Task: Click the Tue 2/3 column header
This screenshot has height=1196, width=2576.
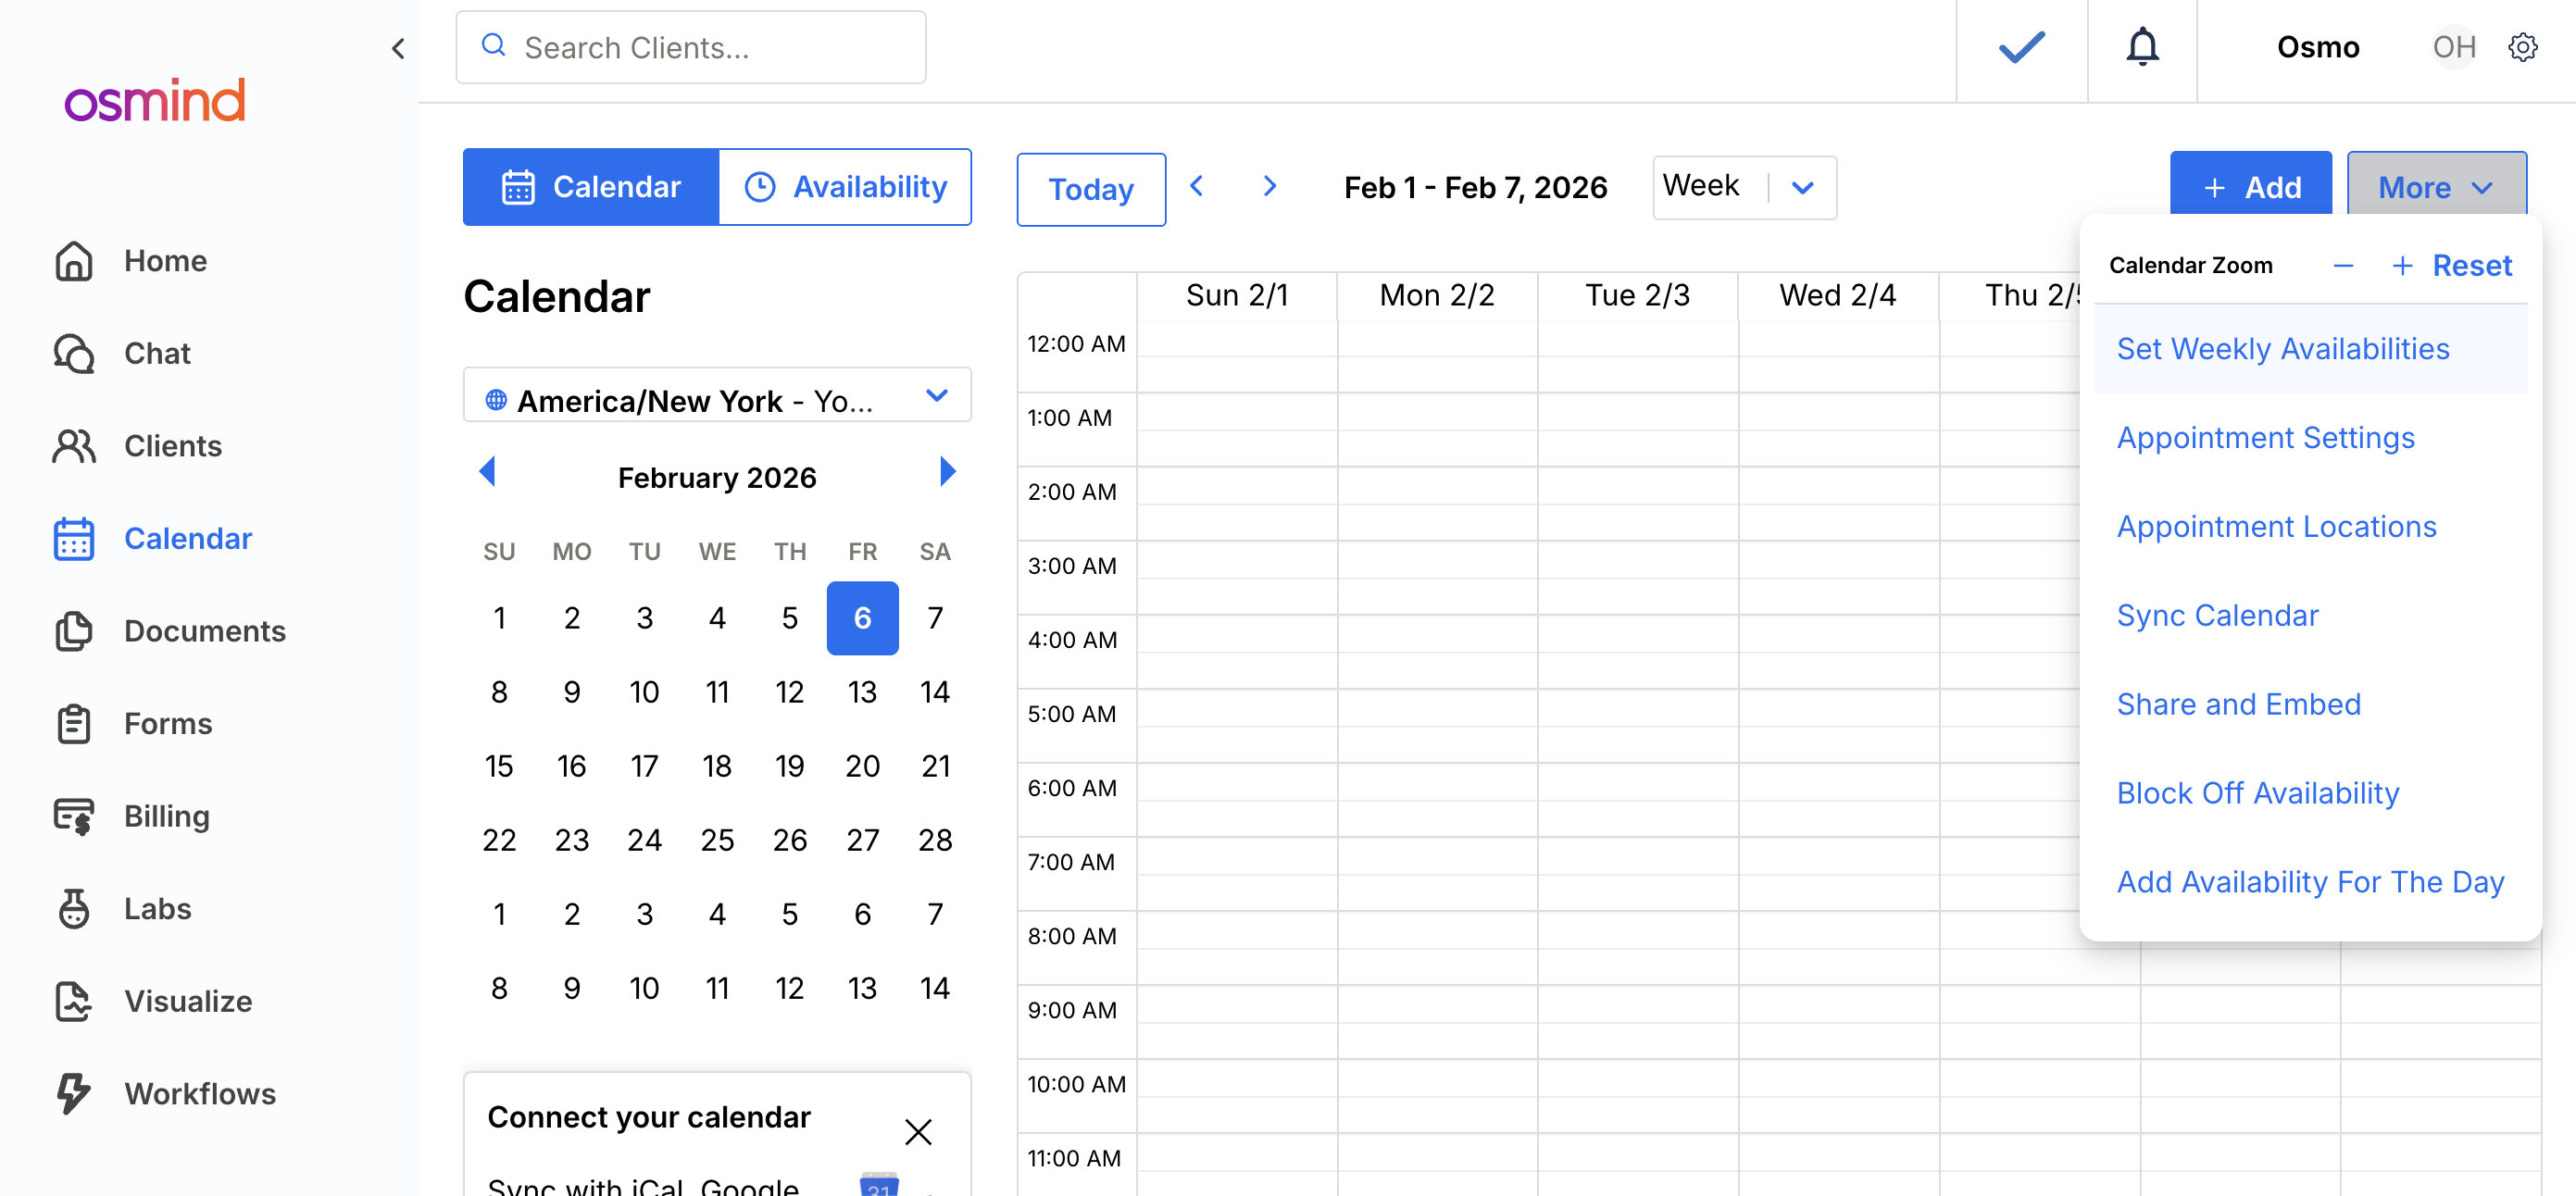Action: (1637, 296)
